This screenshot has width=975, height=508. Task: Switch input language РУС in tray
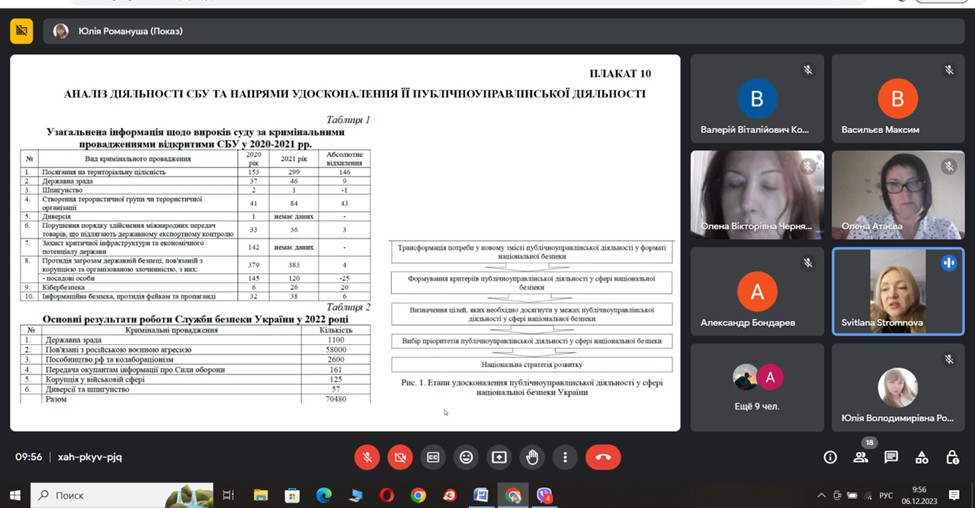(886, 496)
